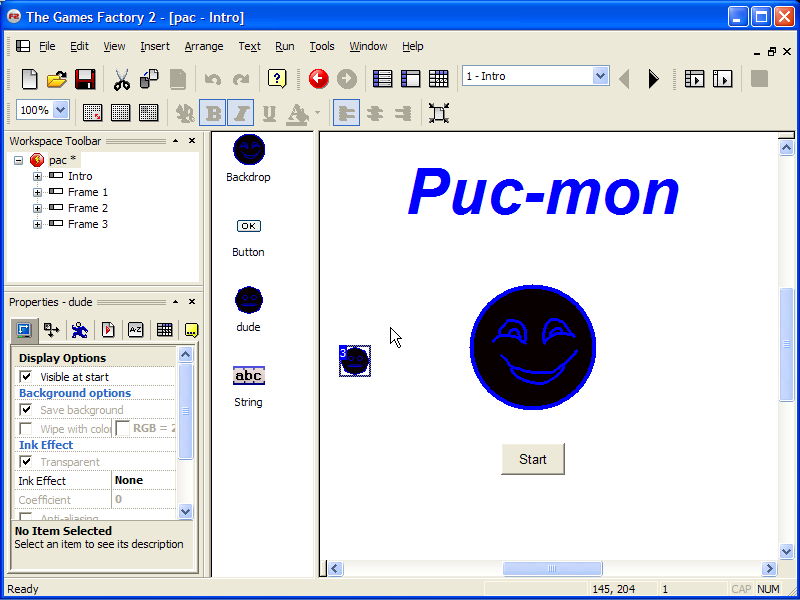Viewport: 800px width, 600px height.
Task: Toggle bold text formatting
Action: 211,113
